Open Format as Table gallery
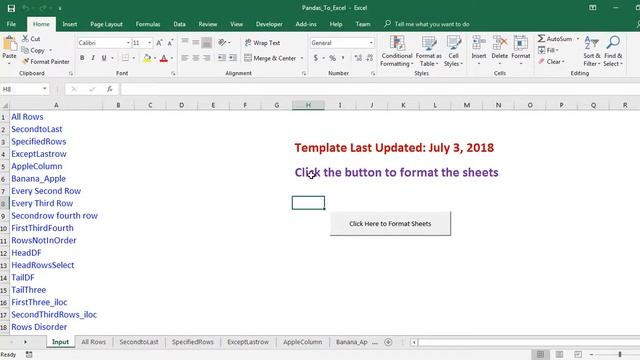The image size is (640, 360). [x=429, y=51]
